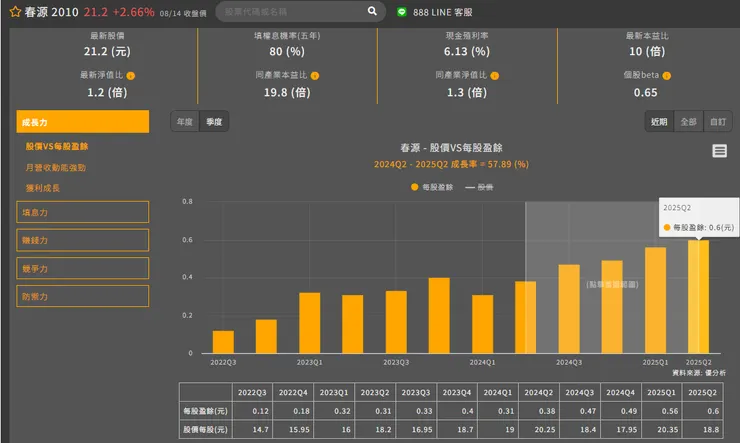Viewport: 740px width, 443px height.
Task: Expand the 賺錢力 section
Action: pyautogui.click(x=83, y=240)
